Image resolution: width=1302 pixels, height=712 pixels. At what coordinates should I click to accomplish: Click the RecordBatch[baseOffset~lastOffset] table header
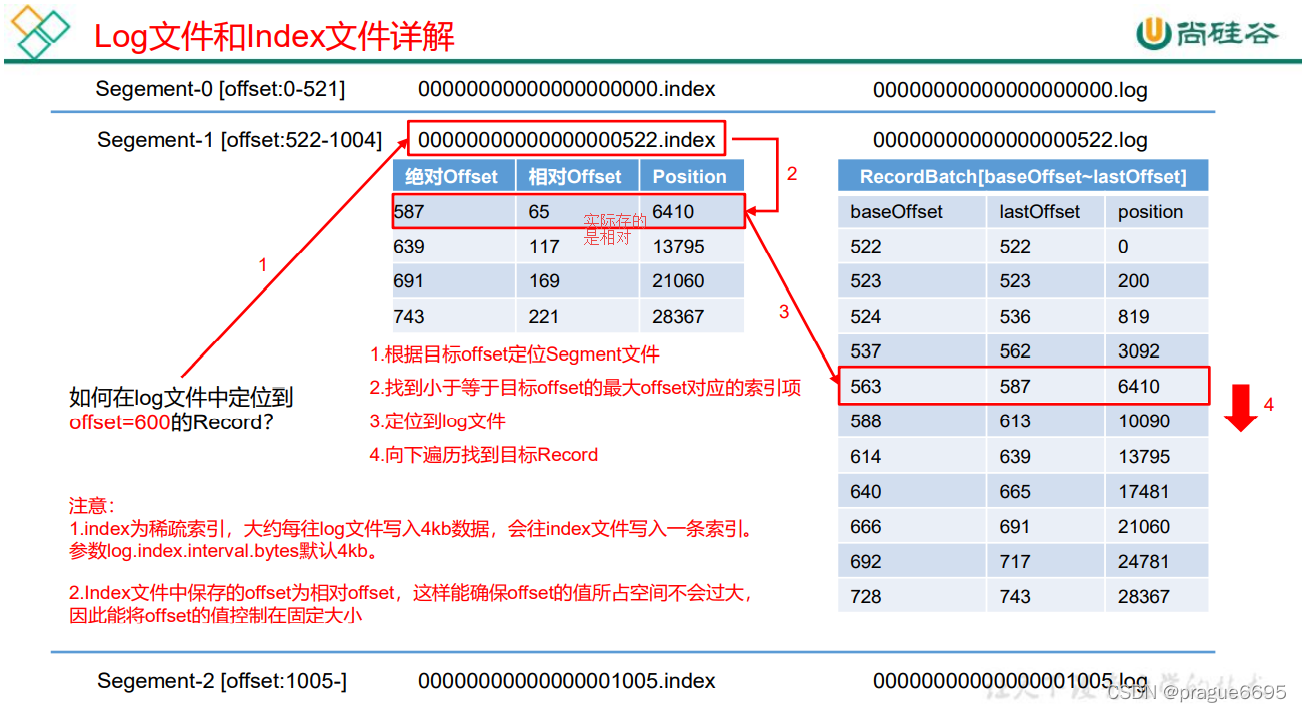[x=1023, y=177]
